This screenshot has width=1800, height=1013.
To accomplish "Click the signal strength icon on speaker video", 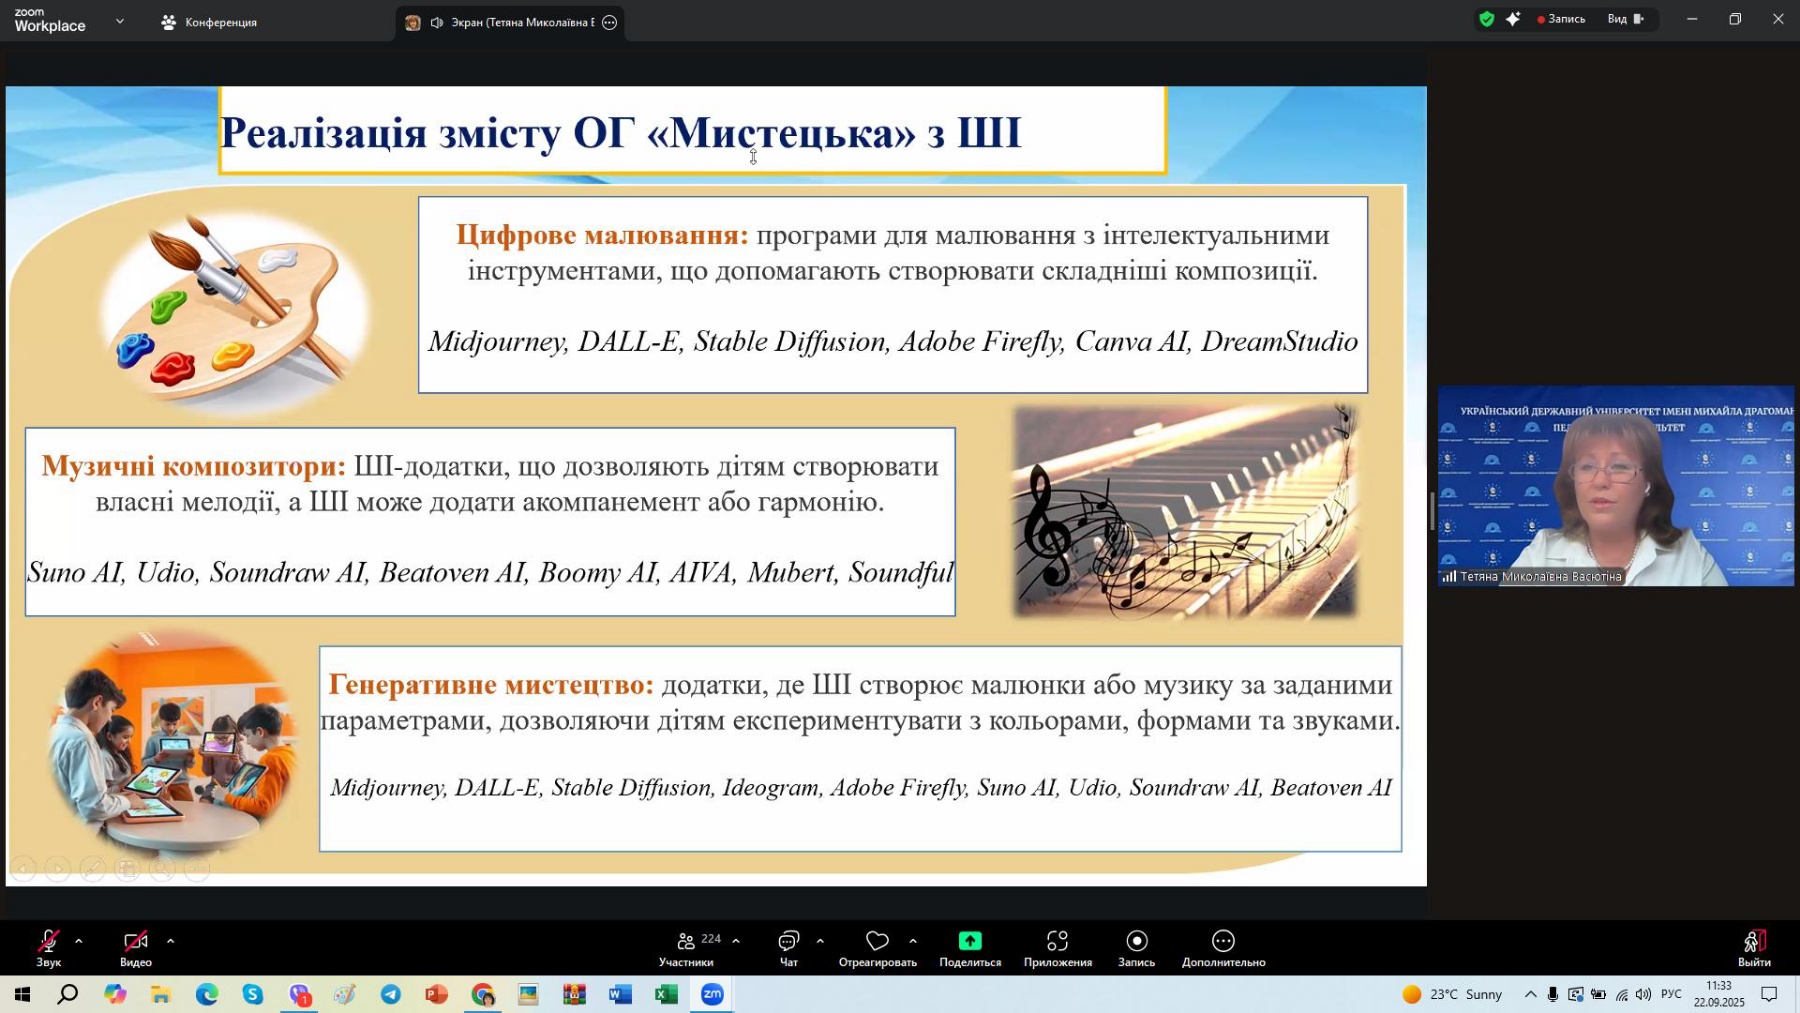I will pyautogui.click(x=1449, y=576).
